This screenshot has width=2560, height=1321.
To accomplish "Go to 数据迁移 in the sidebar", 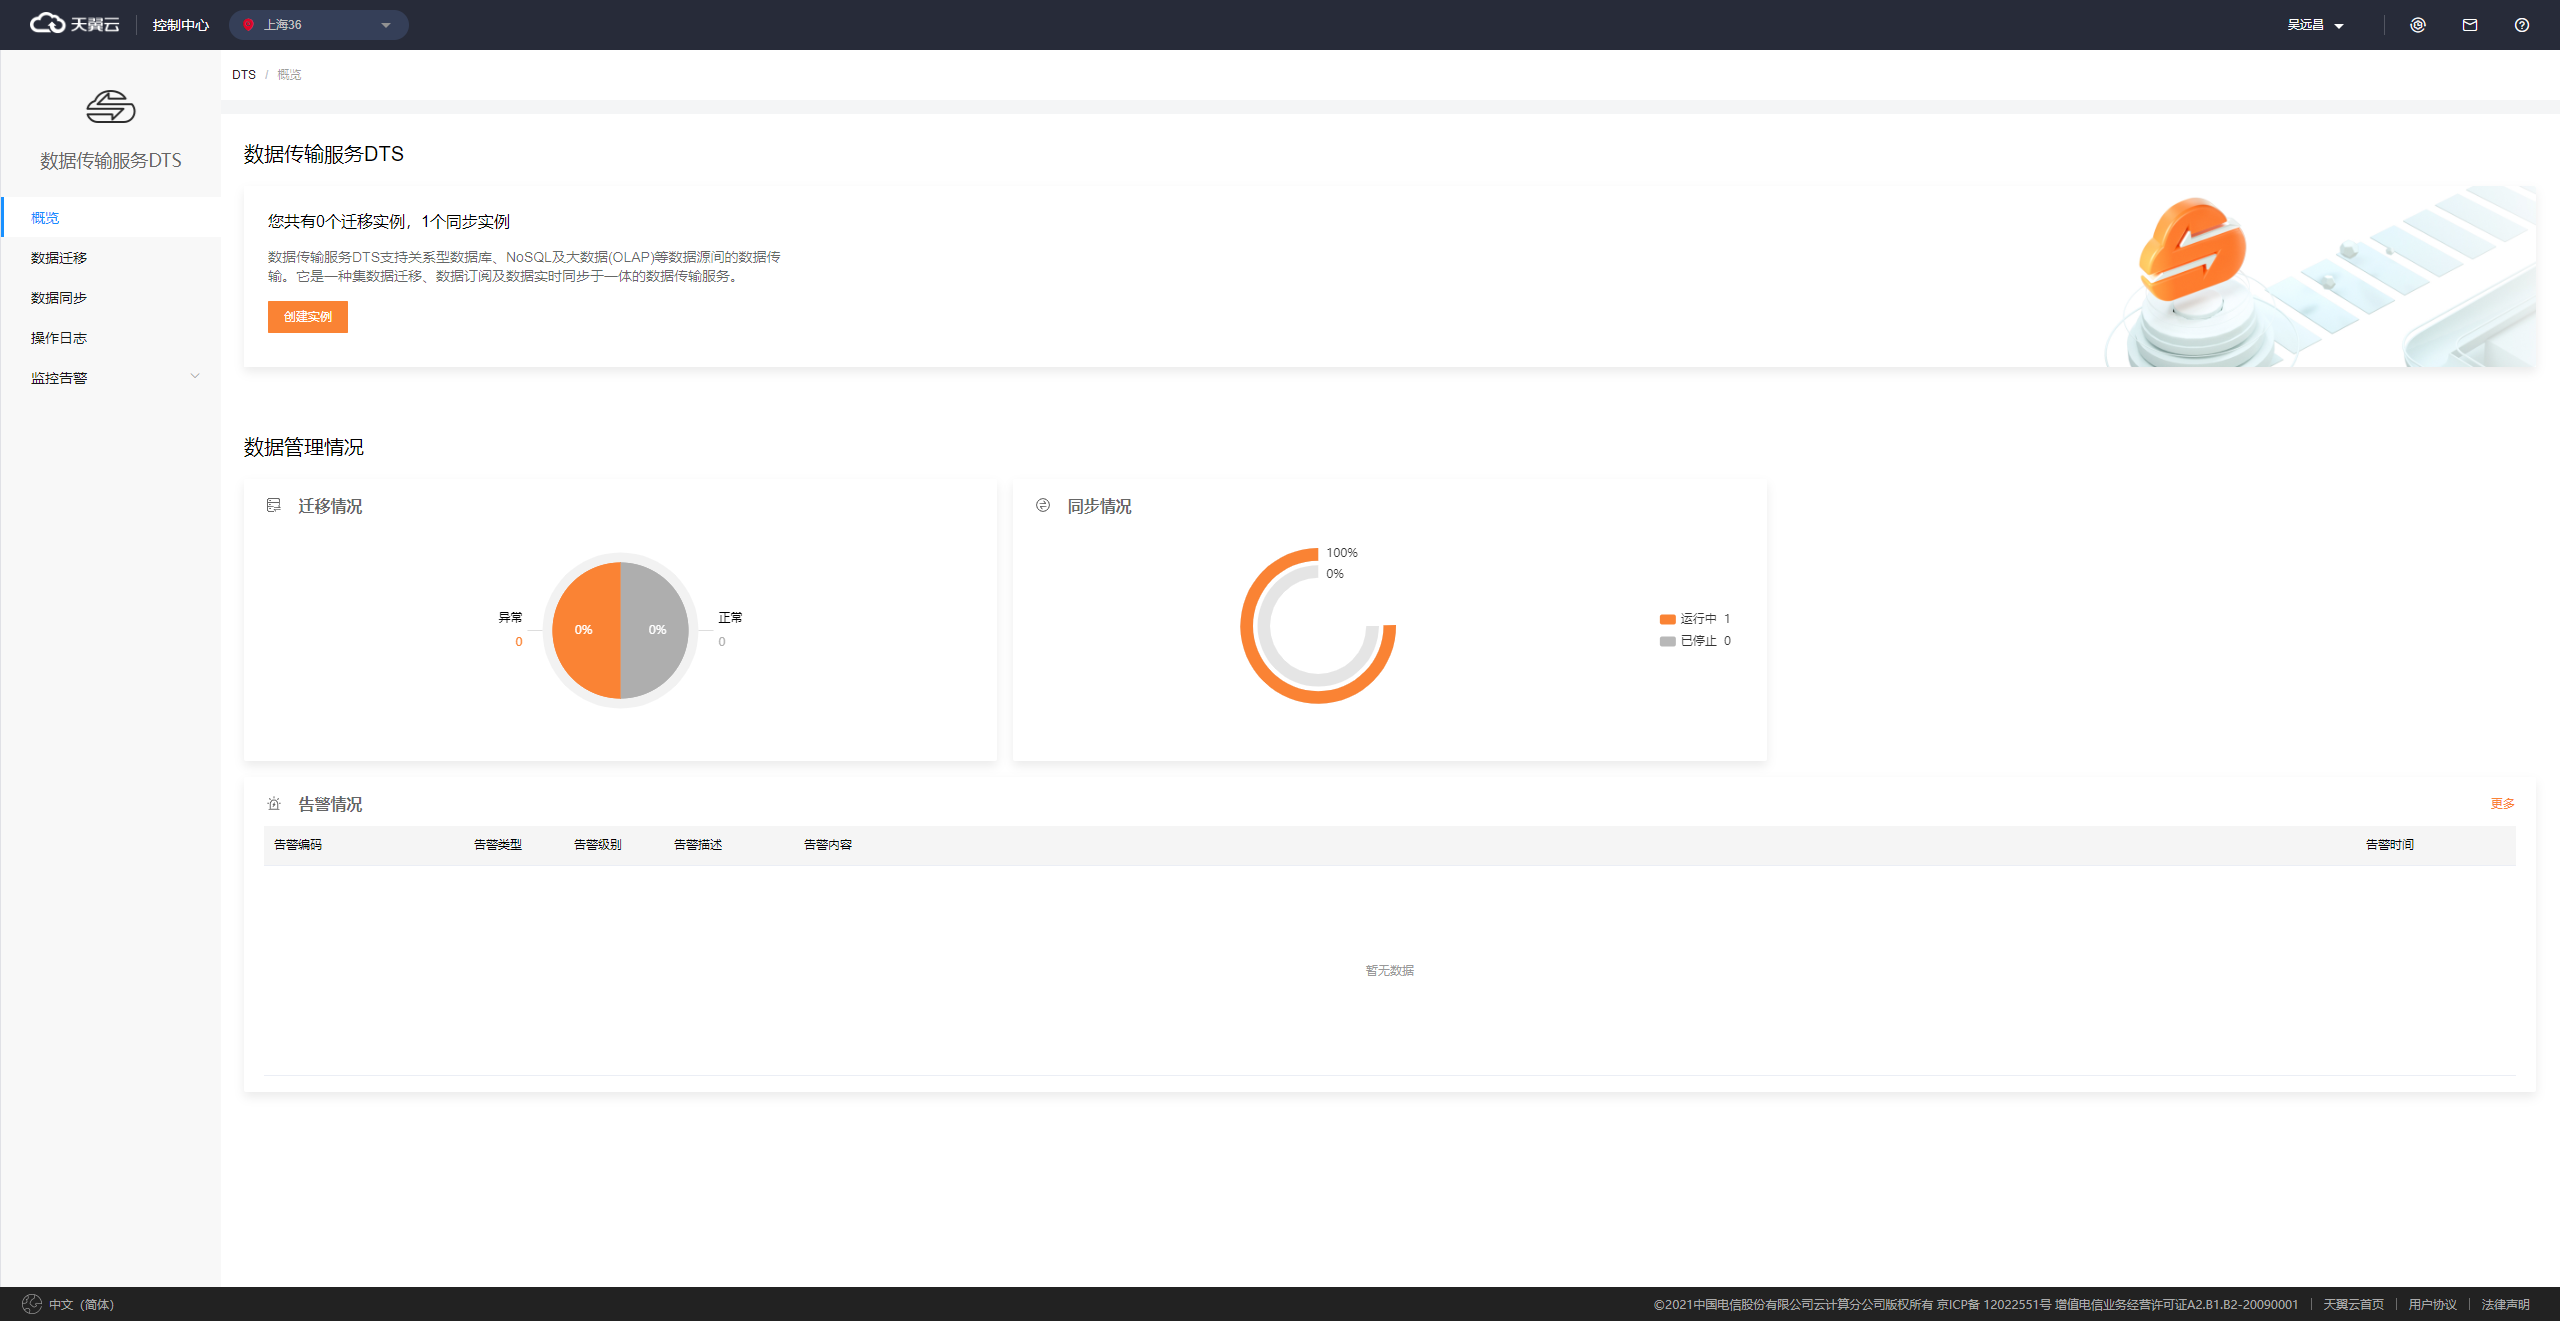I will tap(59, 258).
